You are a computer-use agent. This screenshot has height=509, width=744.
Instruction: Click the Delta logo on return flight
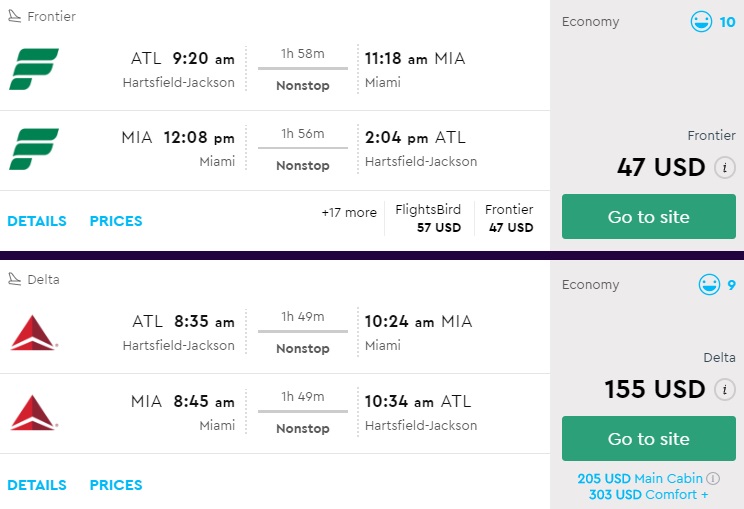pos(34,412)
